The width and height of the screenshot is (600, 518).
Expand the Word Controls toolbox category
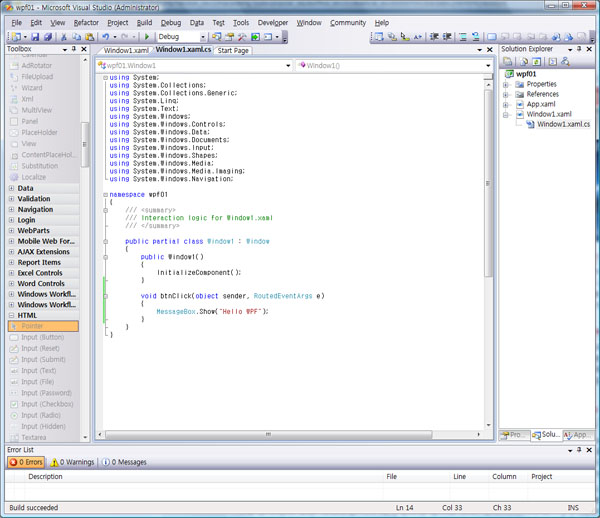pyautogui.click(x=11, y=283)
